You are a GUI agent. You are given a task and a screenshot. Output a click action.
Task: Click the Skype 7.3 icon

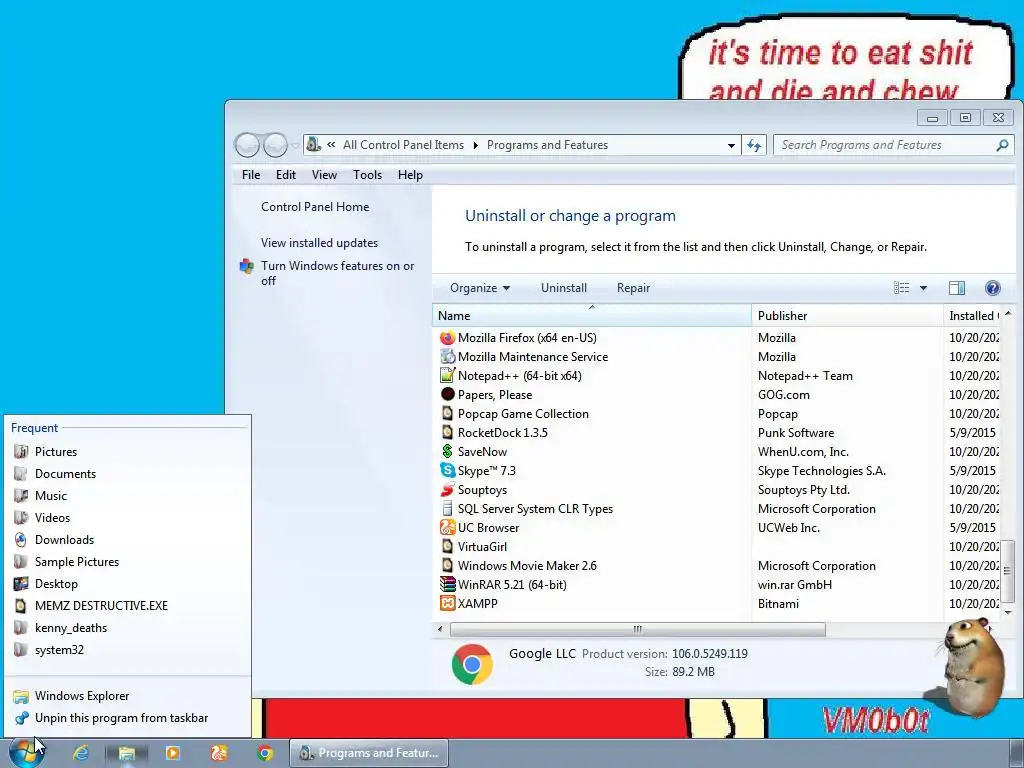pos(447,470)
